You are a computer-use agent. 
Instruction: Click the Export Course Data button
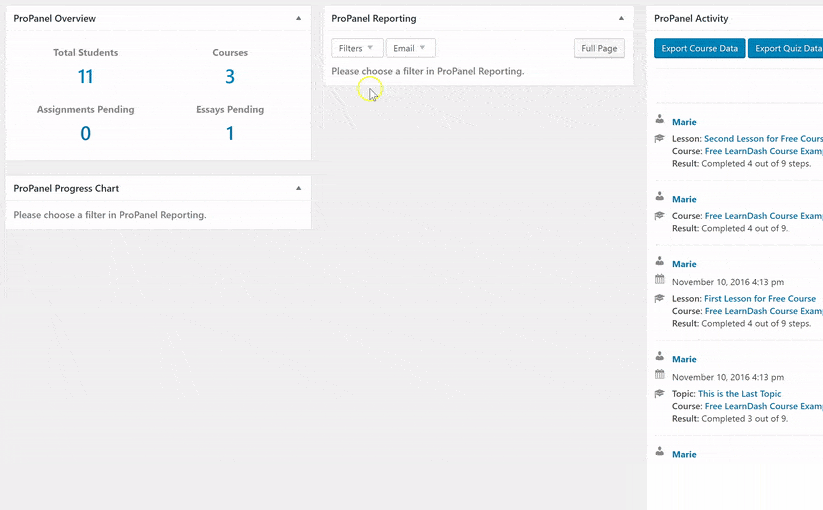(699, 48)
